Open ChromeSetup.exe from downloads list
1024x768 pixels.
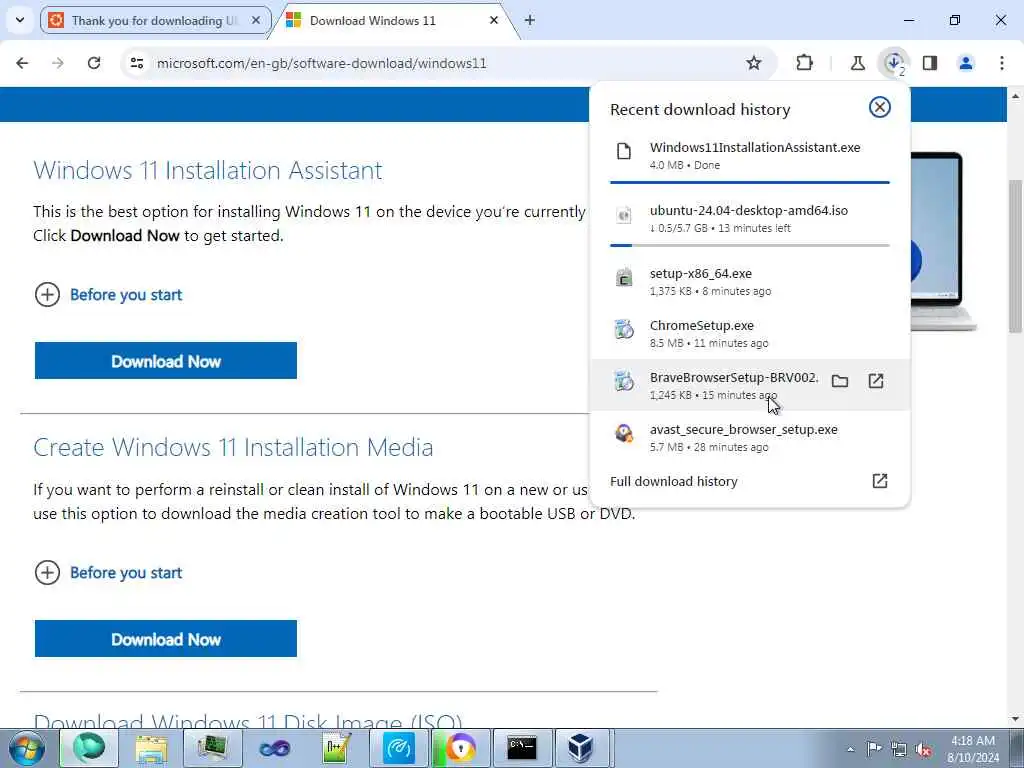pyautogui.click(x=750, y=333)
